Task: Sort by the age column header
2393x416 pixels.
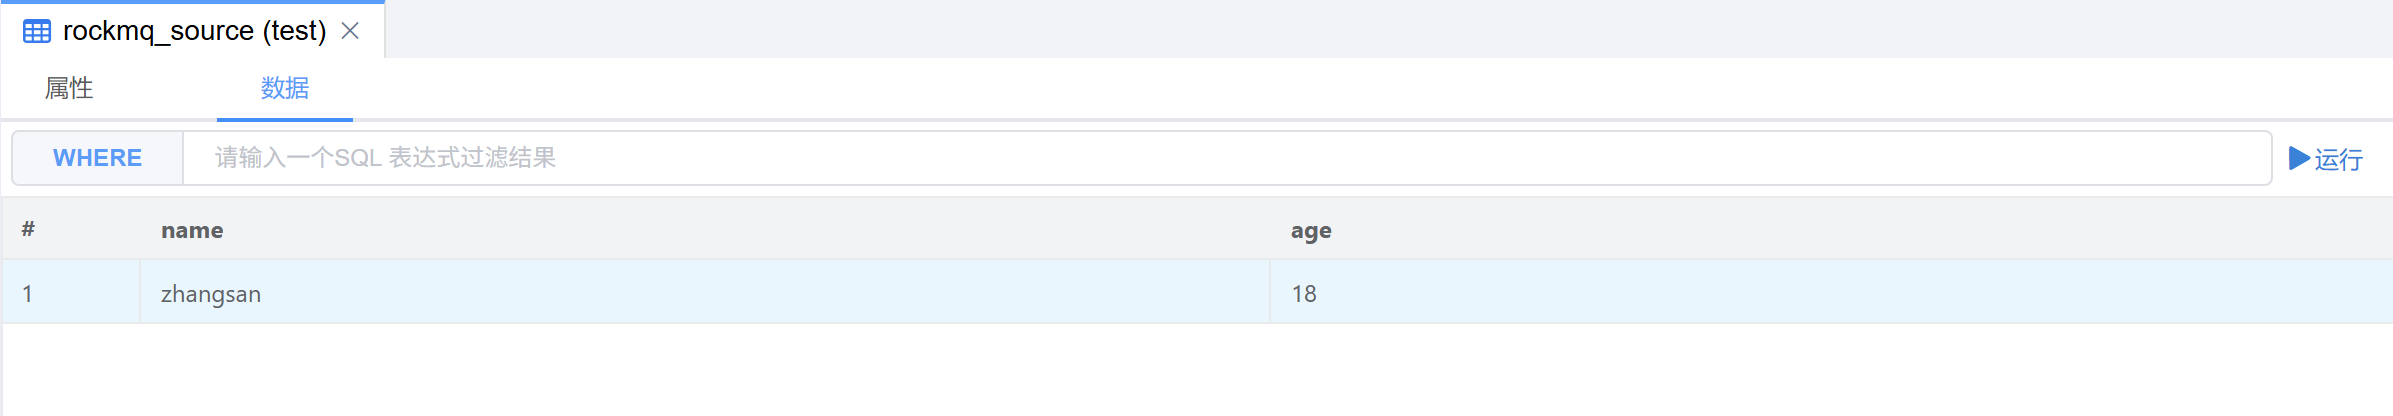Action: coord(1311,230)
